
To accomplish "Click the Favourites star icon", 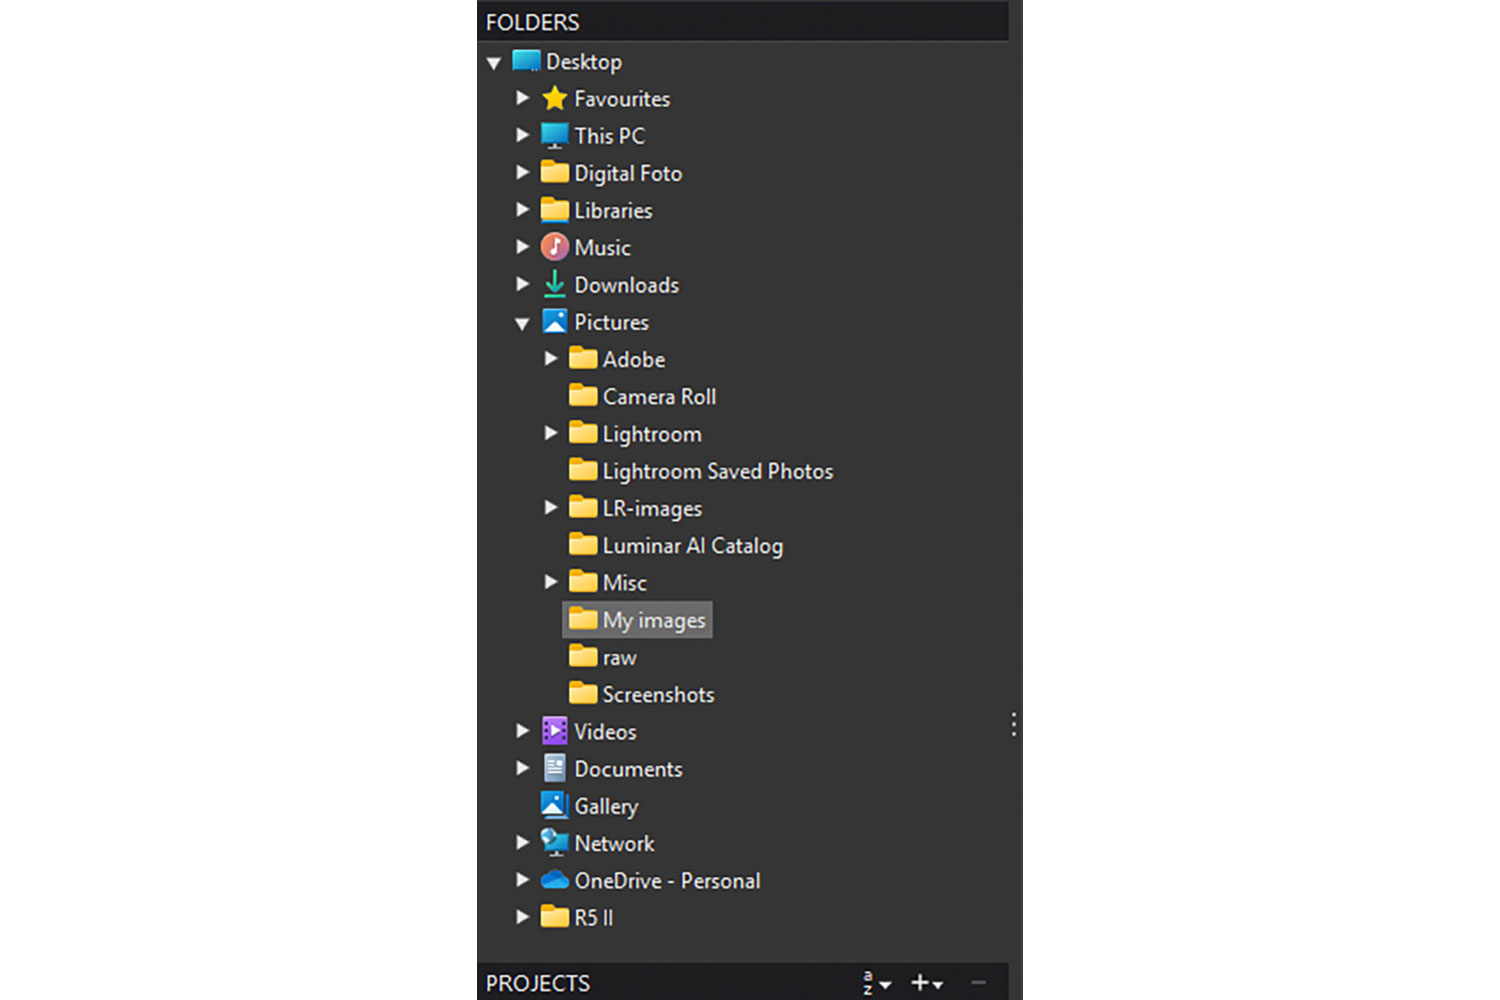I will (x=554, y=98).
